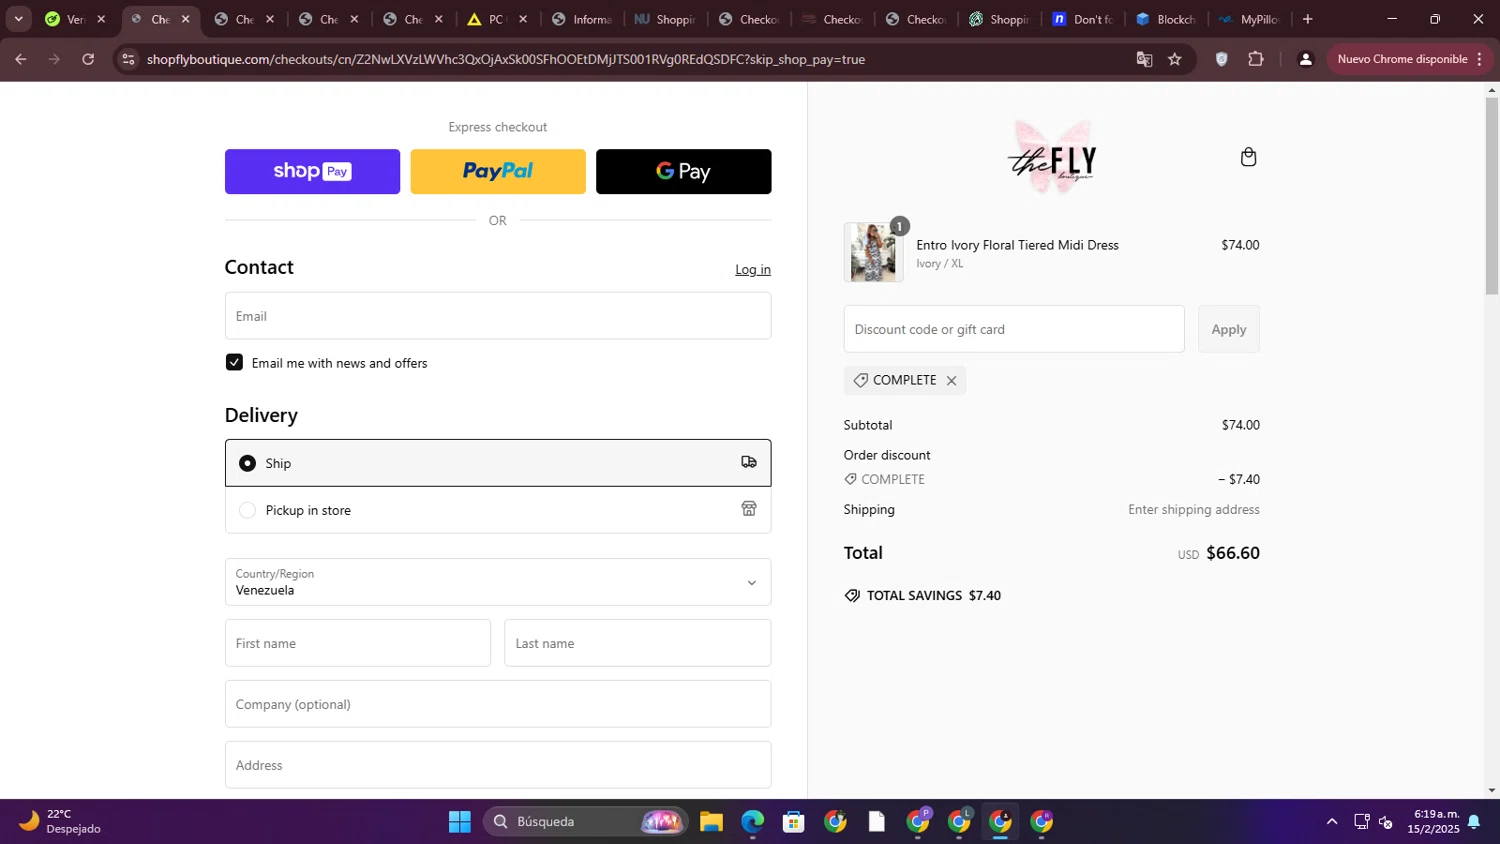Open the Búsqueda taskbar search box
Screen dimensions: 1500x844
tap(586, 822)
